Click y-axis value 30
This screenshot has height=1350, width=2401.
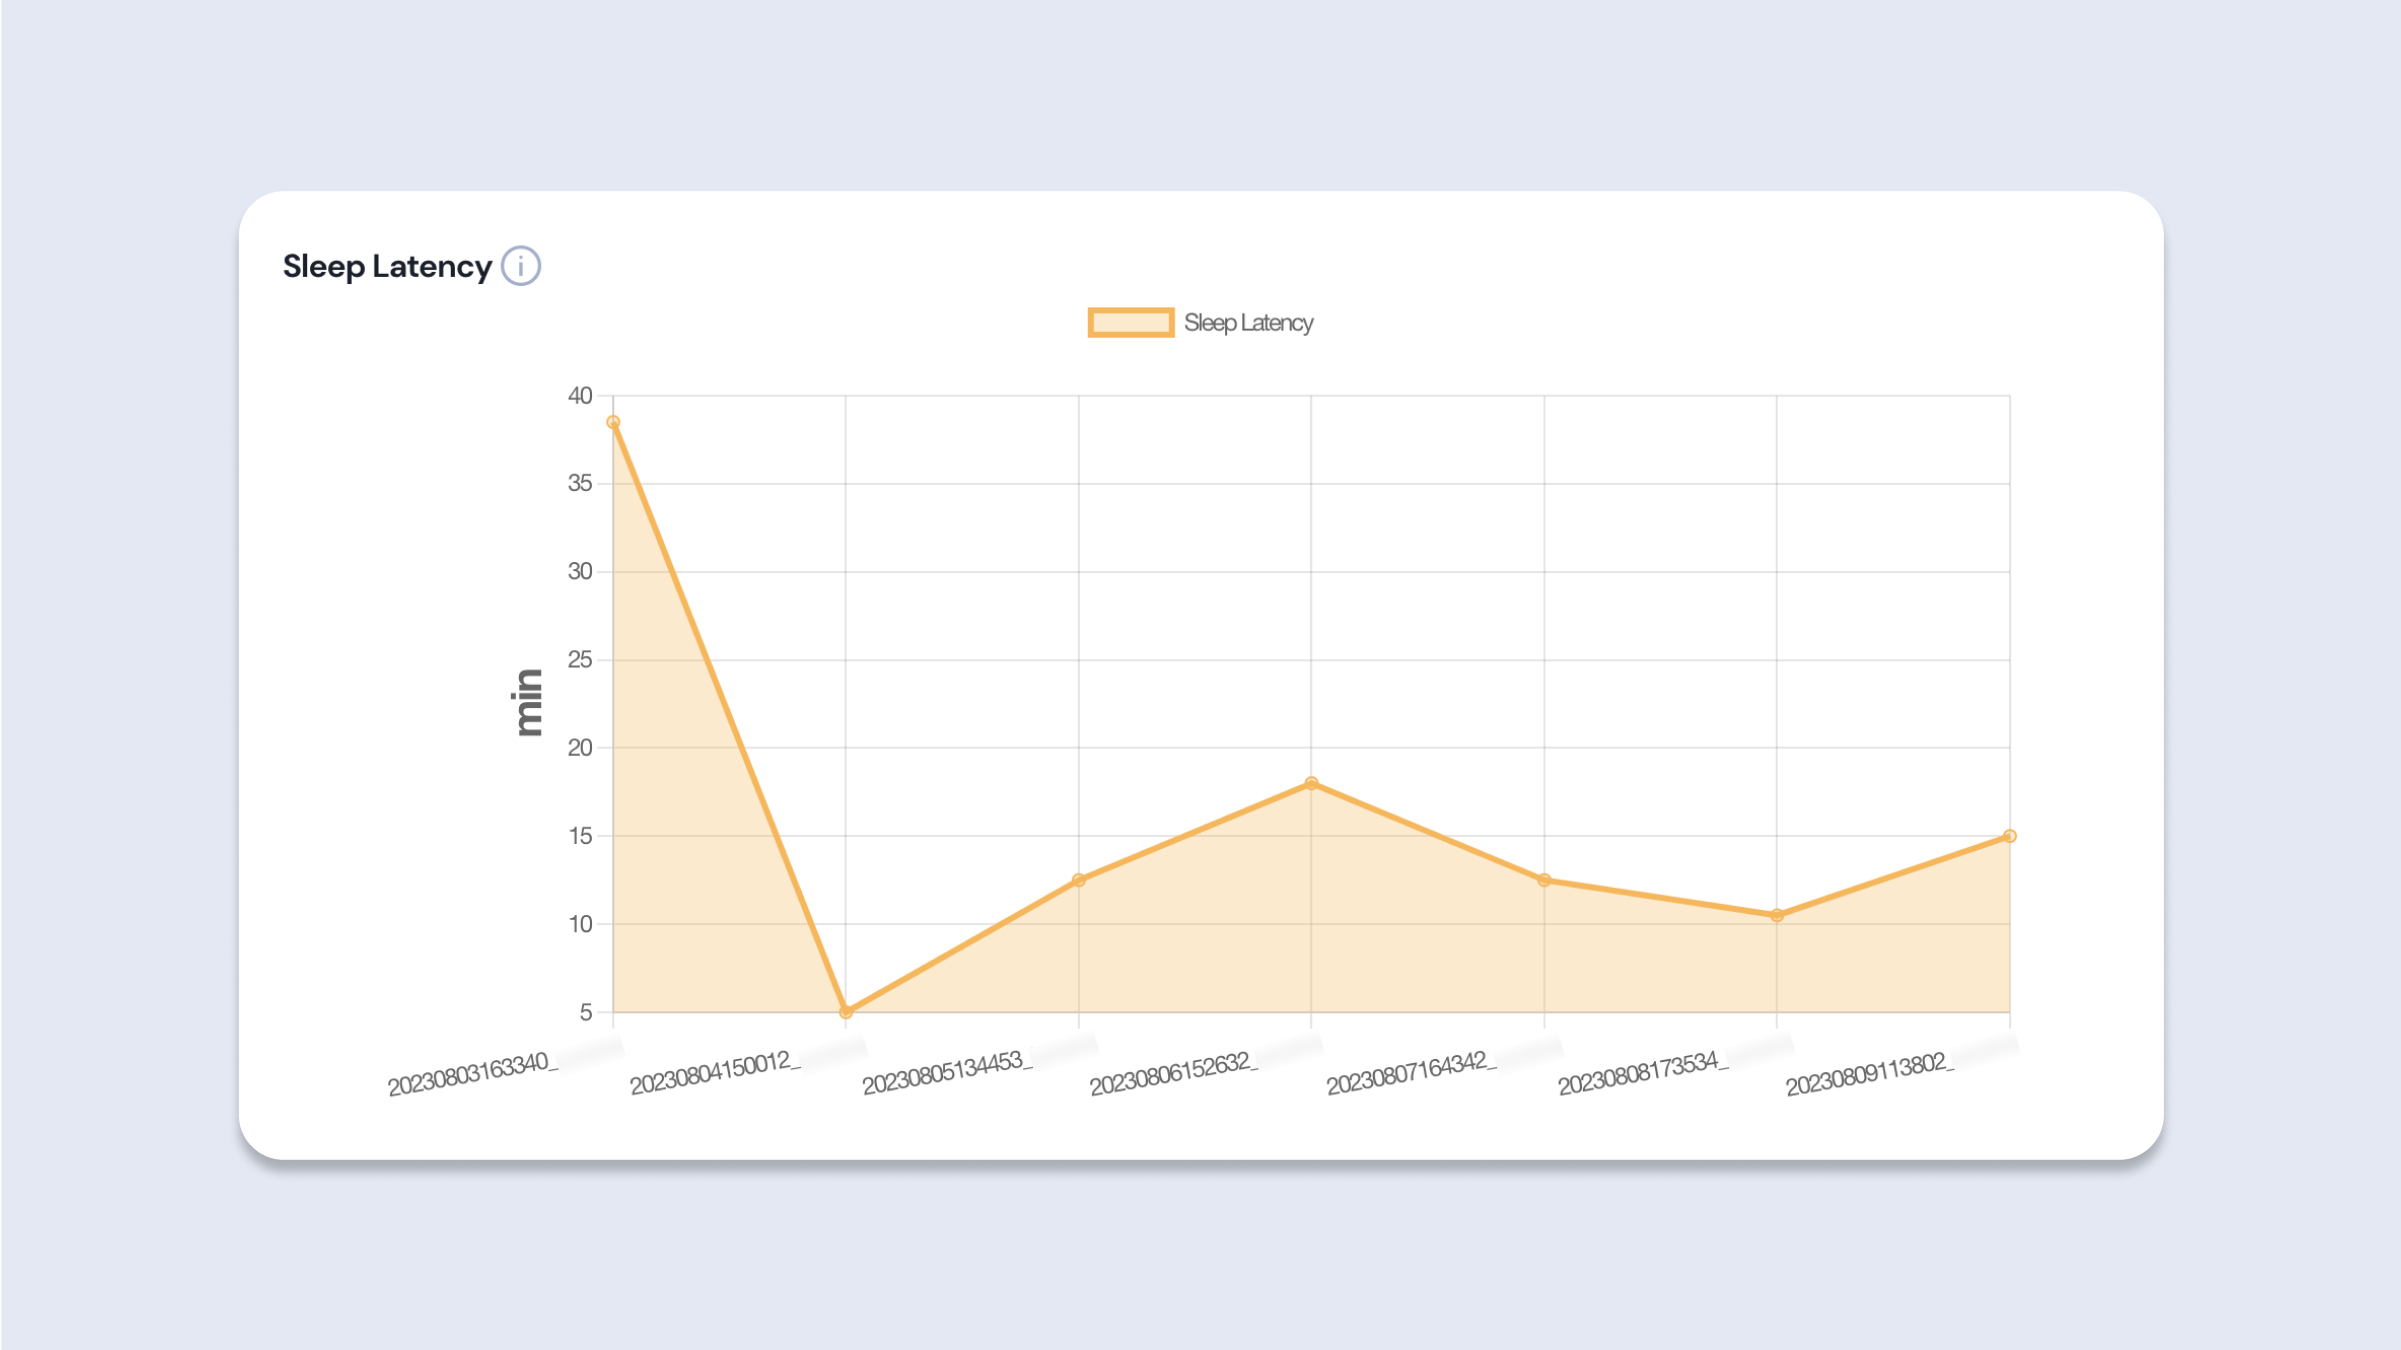(x=580, y=572)
